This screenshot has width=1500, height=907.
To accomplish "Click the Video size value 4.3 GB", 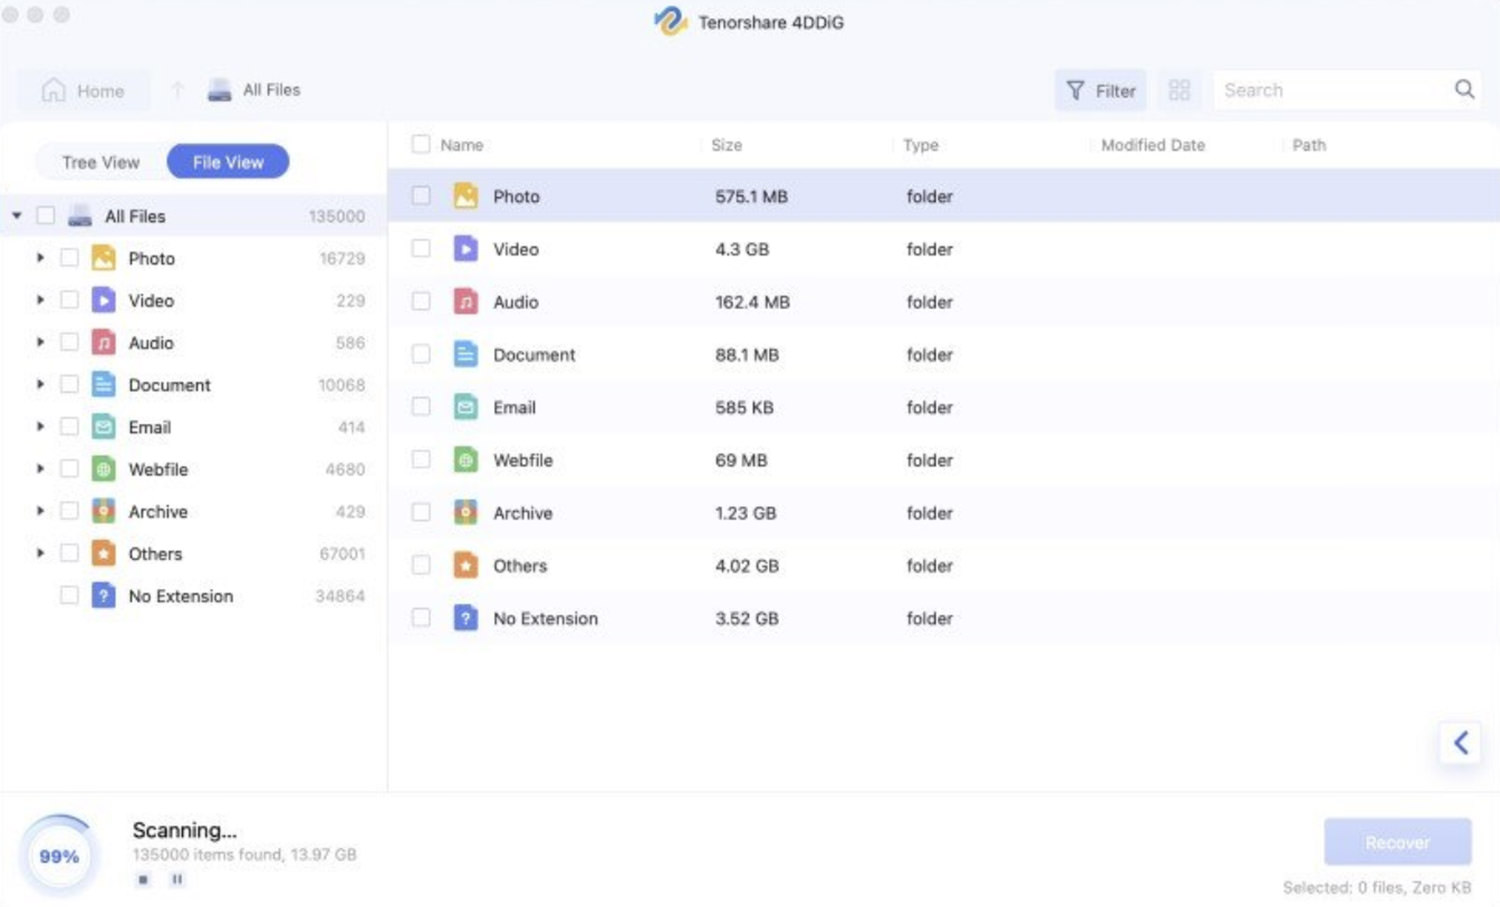I will (742, 249).
